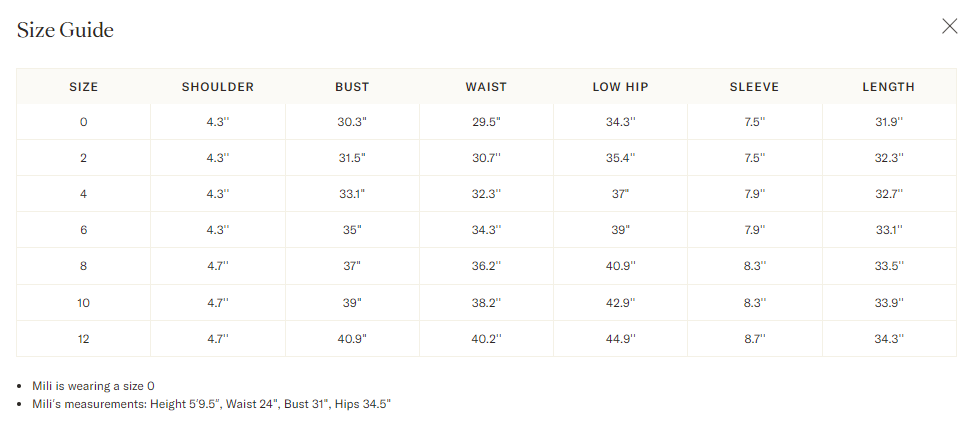Click the Size Guide heading
The image size is (971, 447).
[x=65, y=30]
